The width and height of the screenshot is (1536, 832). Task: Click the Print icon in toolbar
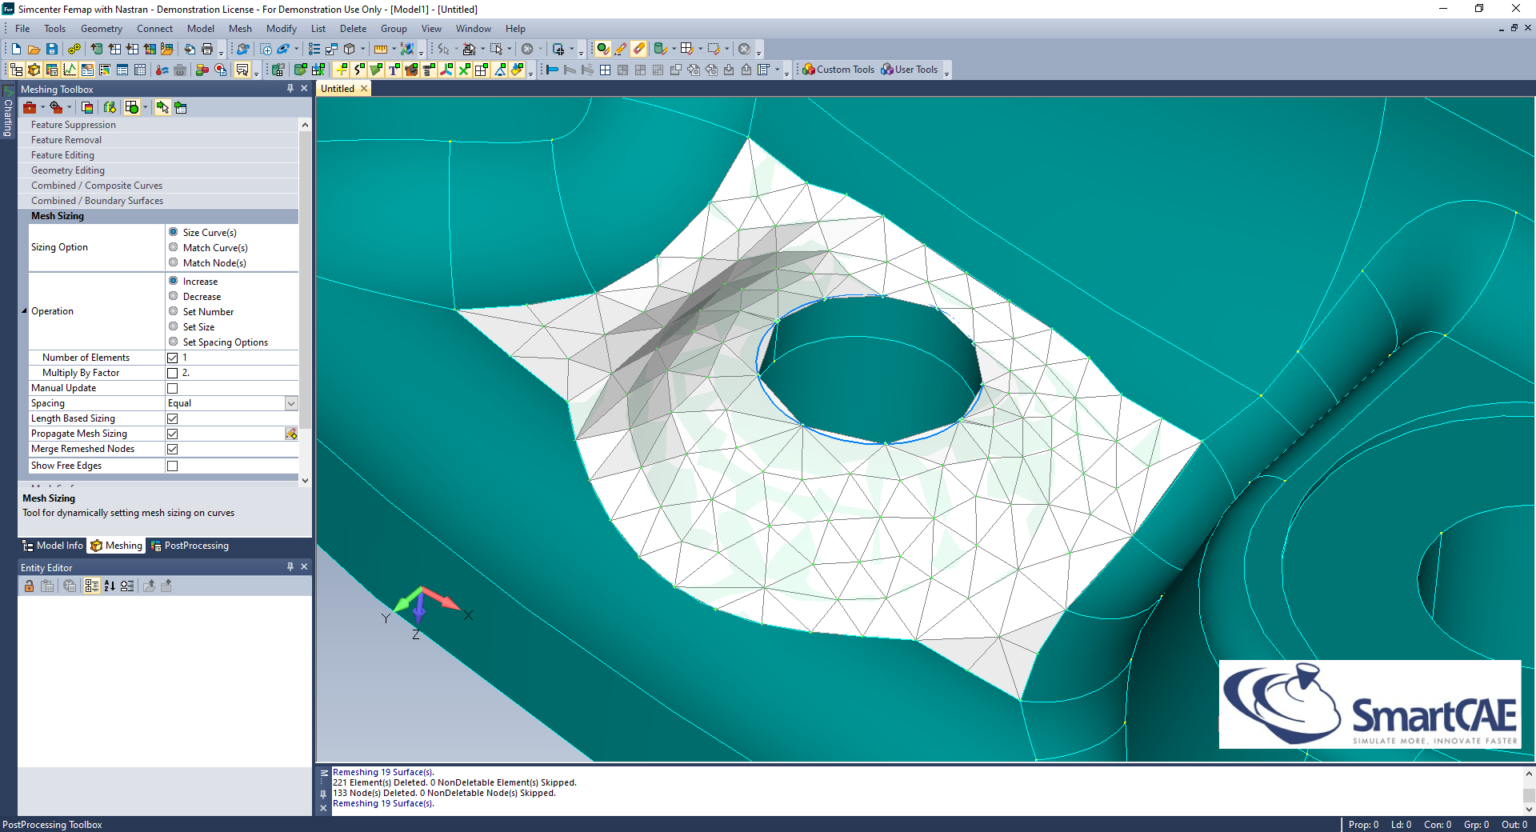207,49
